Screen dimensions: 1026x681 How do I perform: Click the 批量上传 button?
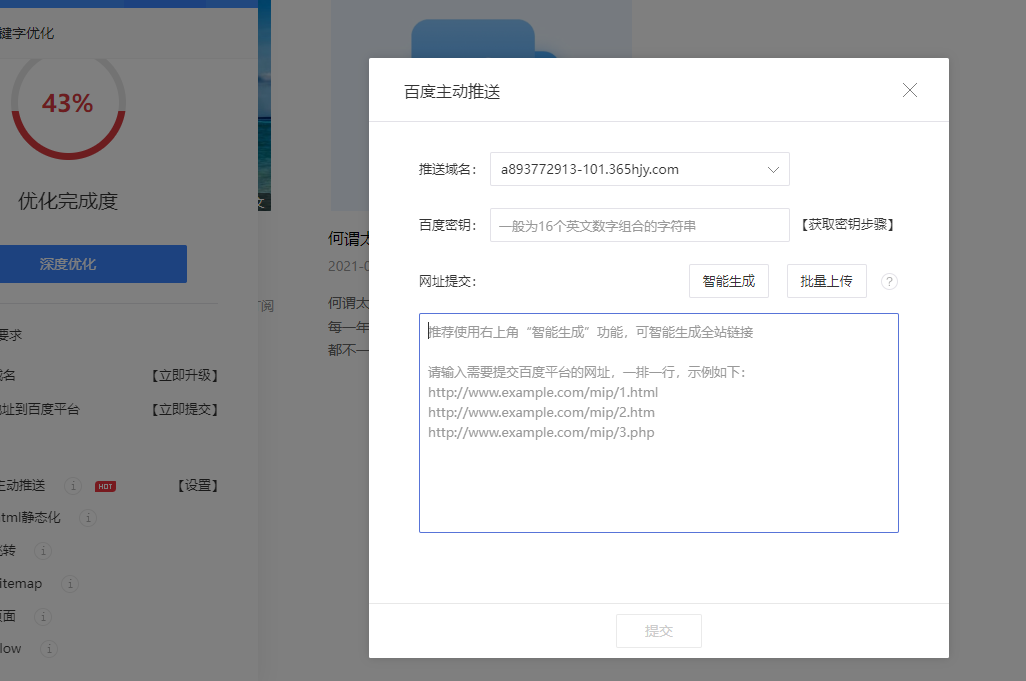pos(826,281)
